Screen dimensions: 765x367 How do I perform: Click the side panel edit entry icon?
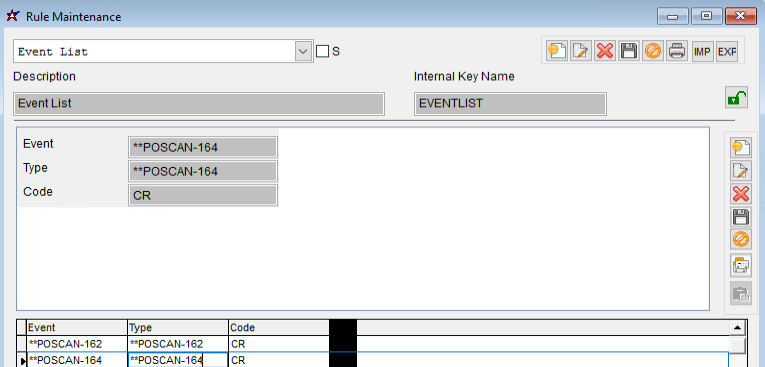coord(741,171)
